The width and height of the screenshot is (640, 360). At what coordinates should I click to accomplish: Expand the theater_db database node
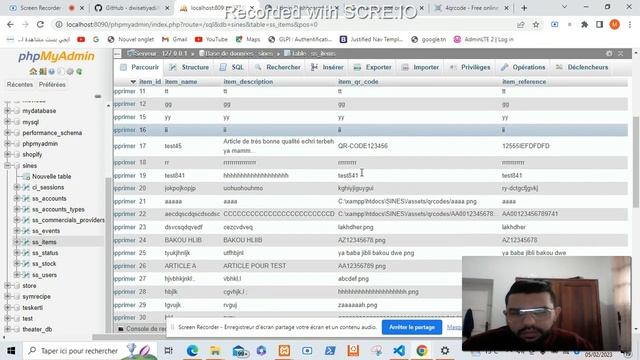(7, 329)
